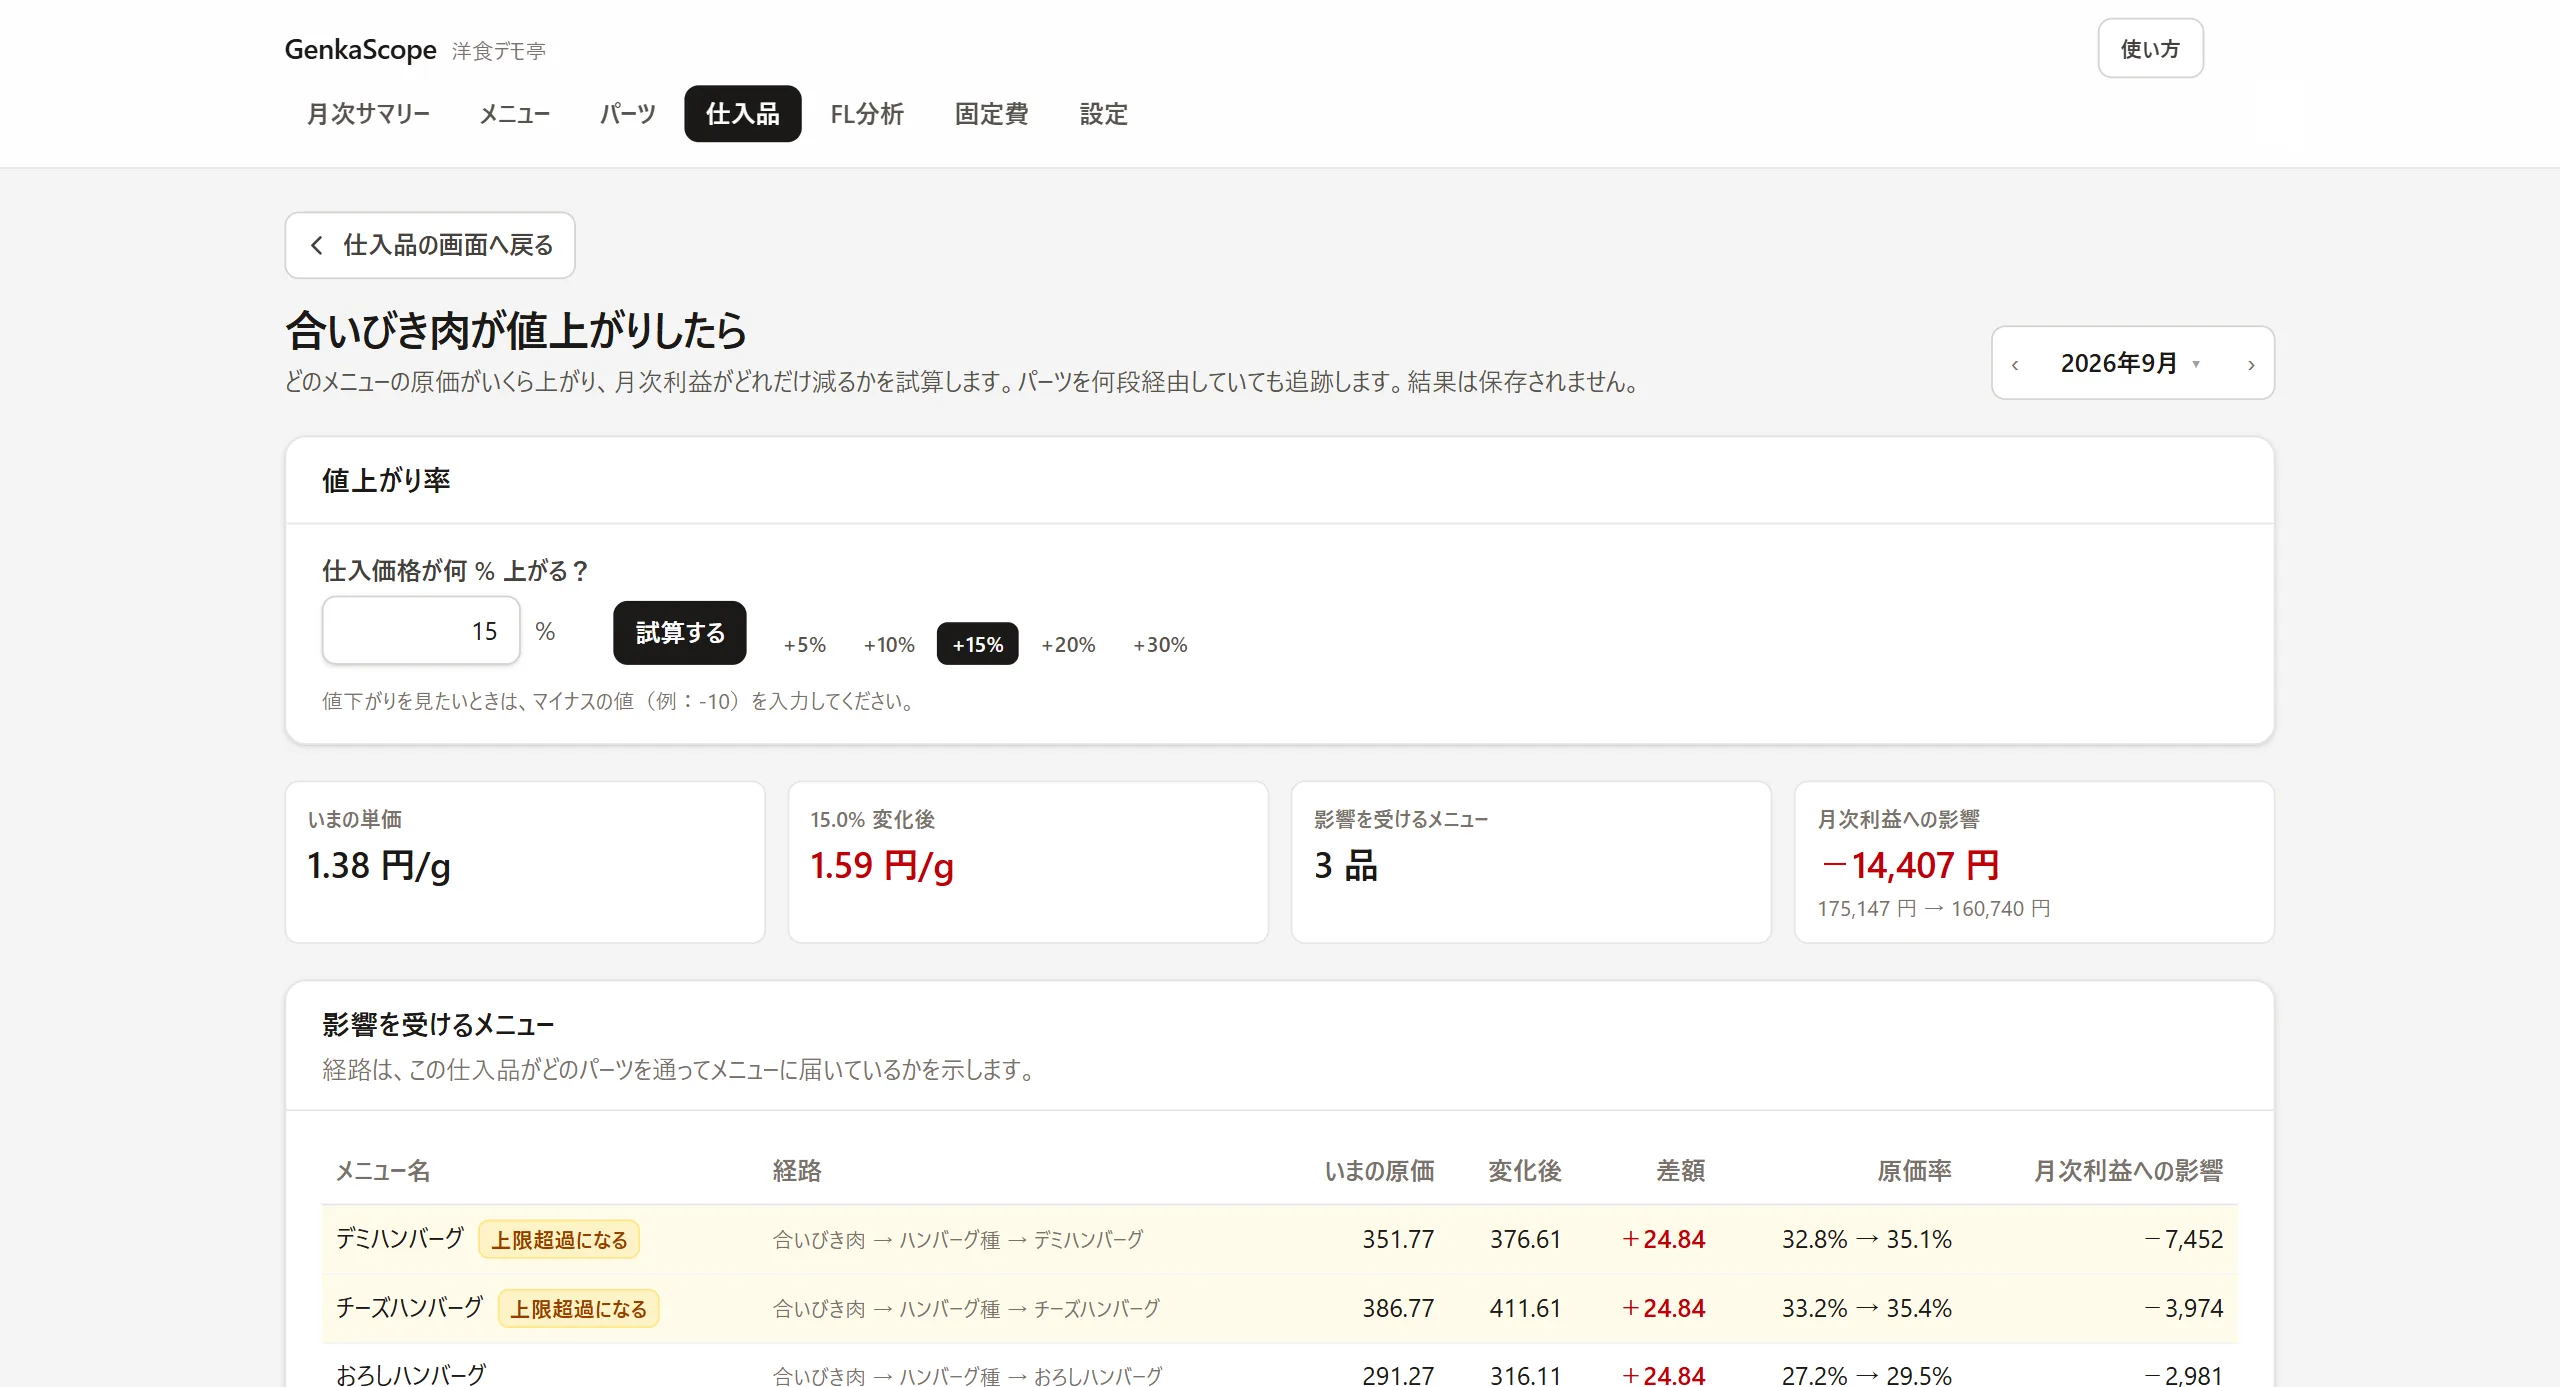The image size is (2560, 1387).
Task: Open the パーツ tab
Action: (x=627, y=114)
